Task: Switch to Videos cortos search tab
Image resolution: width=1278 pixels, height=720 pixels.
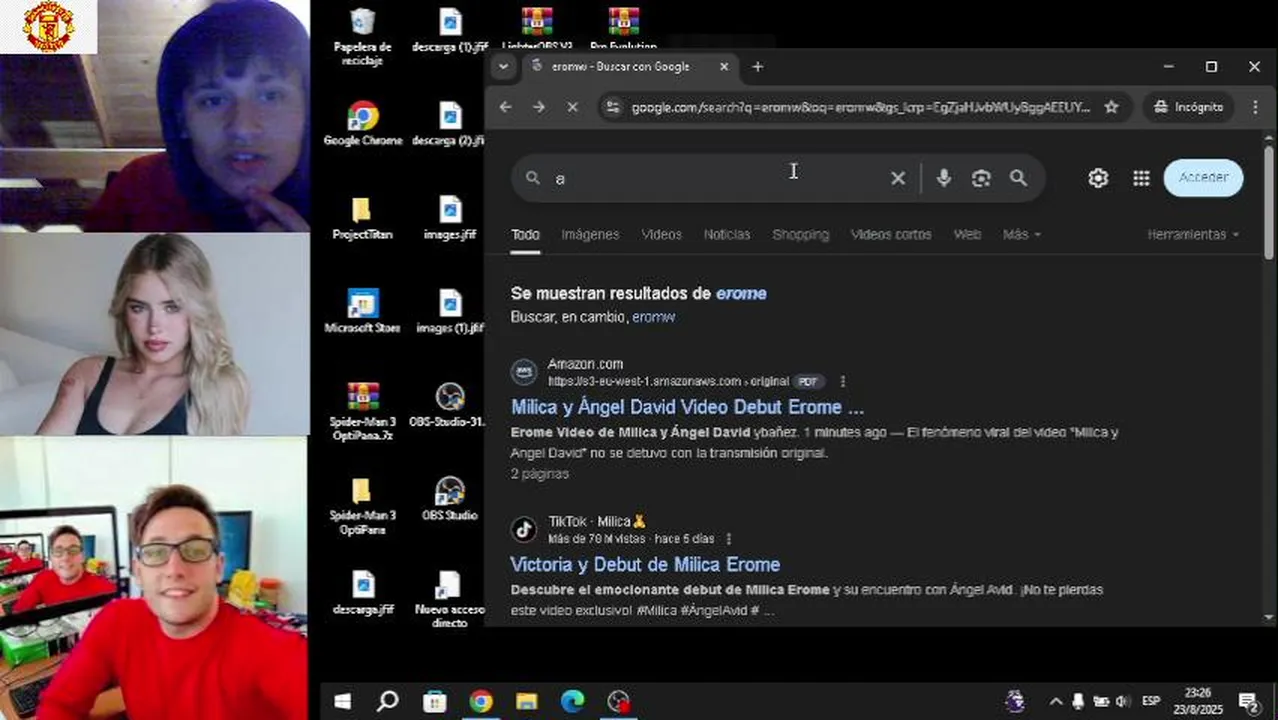Action: (891, 234)
